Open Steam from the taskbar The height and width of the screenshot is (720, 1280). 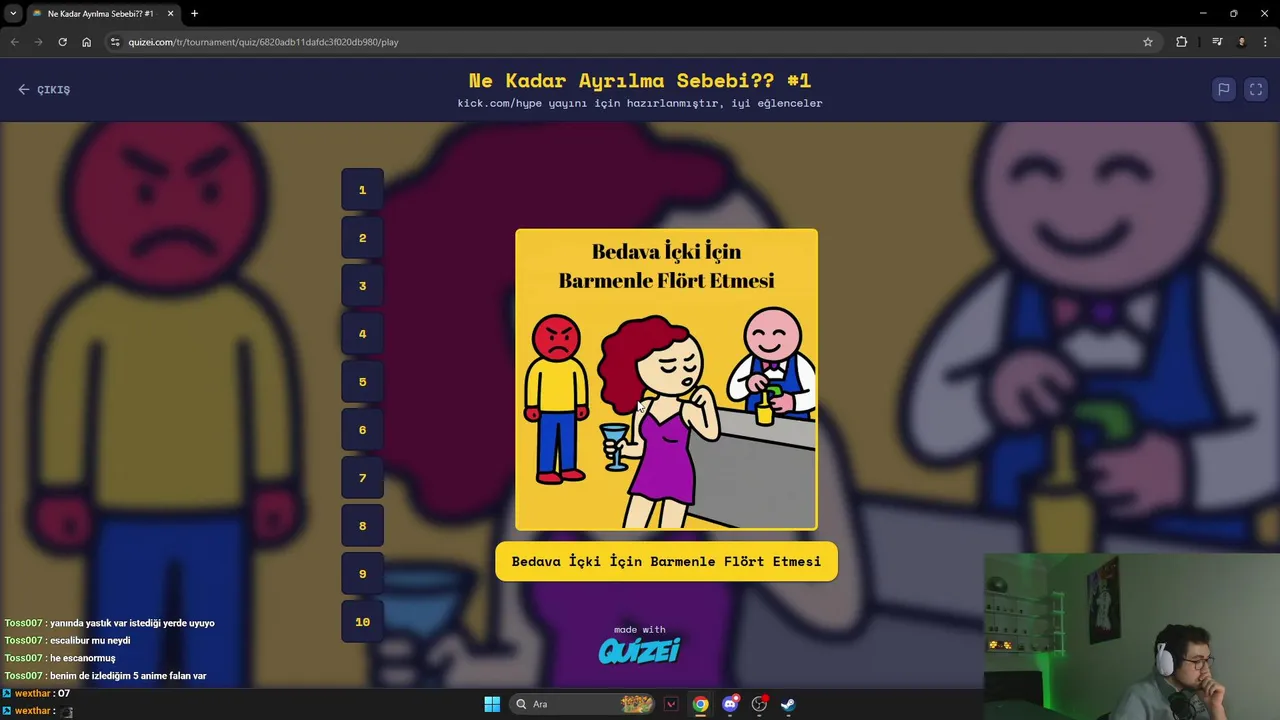coord(788,704)
